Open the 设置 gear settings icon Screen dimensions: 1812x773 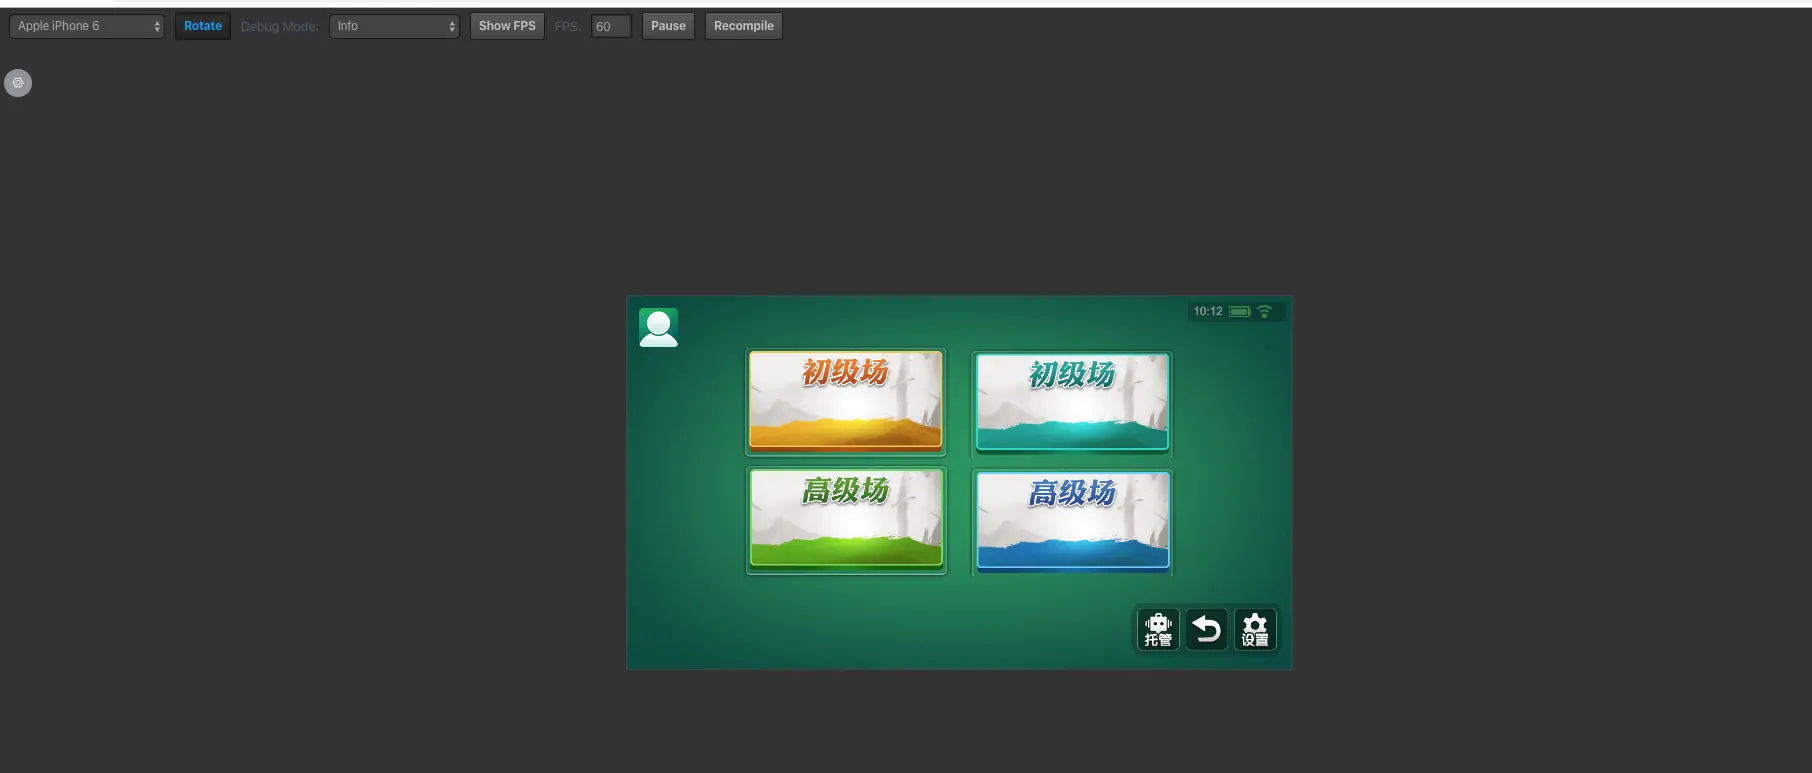[x=1255, y=630]
